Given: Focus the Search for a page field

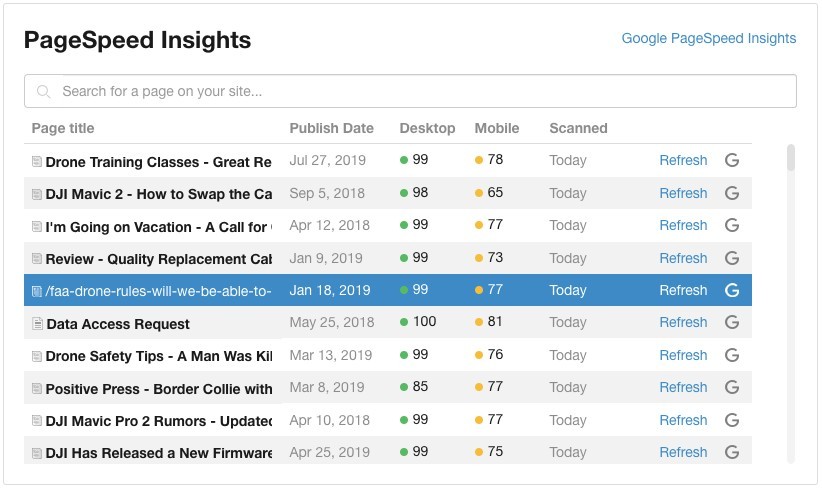Looking at the screenshot, I should click(410, 91).
